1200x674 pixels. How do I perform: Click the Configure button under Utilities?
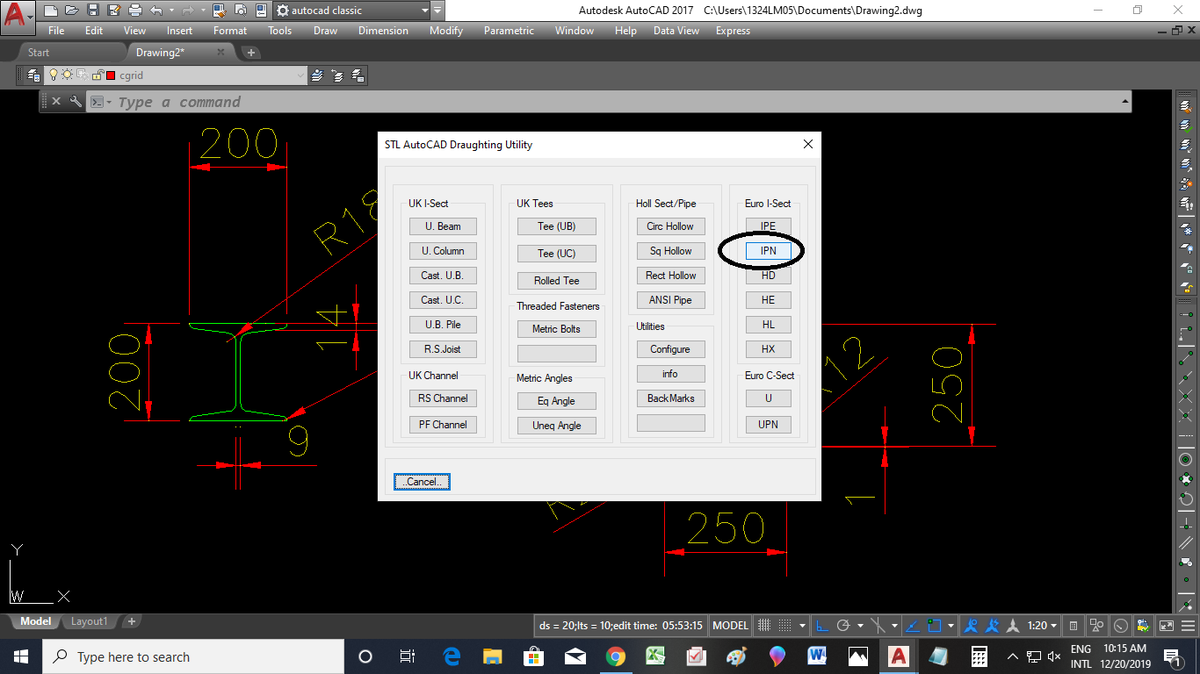click(x=670, y=349)
